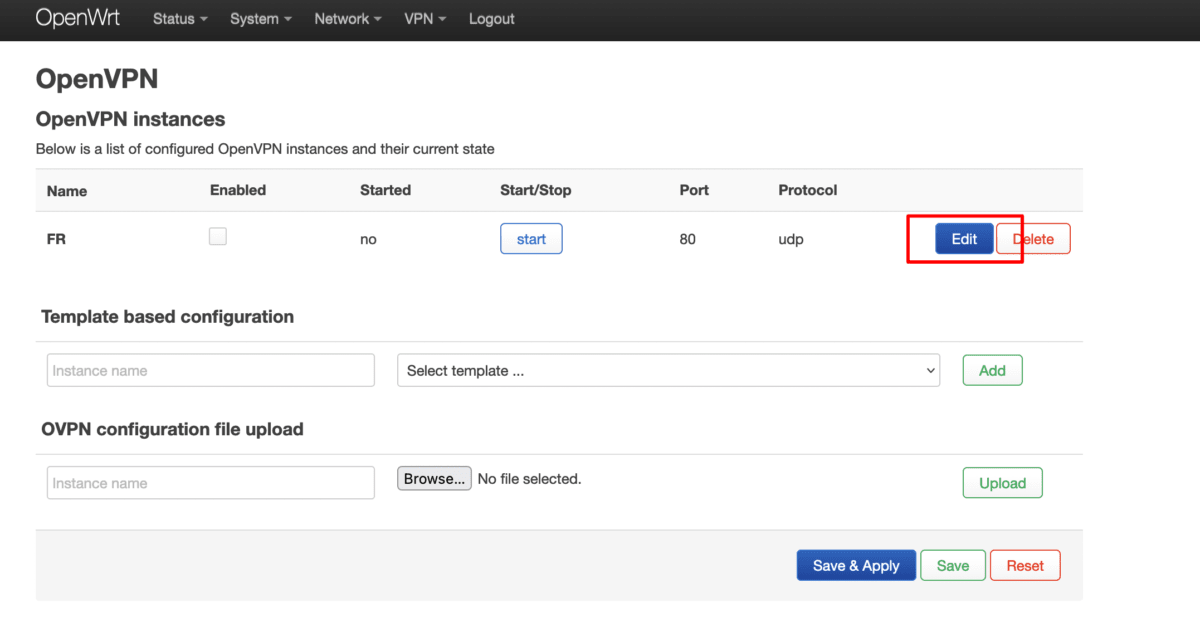The image size is (1200, 641).
Task: Select the FR name cell
Action: pos(57,240)
